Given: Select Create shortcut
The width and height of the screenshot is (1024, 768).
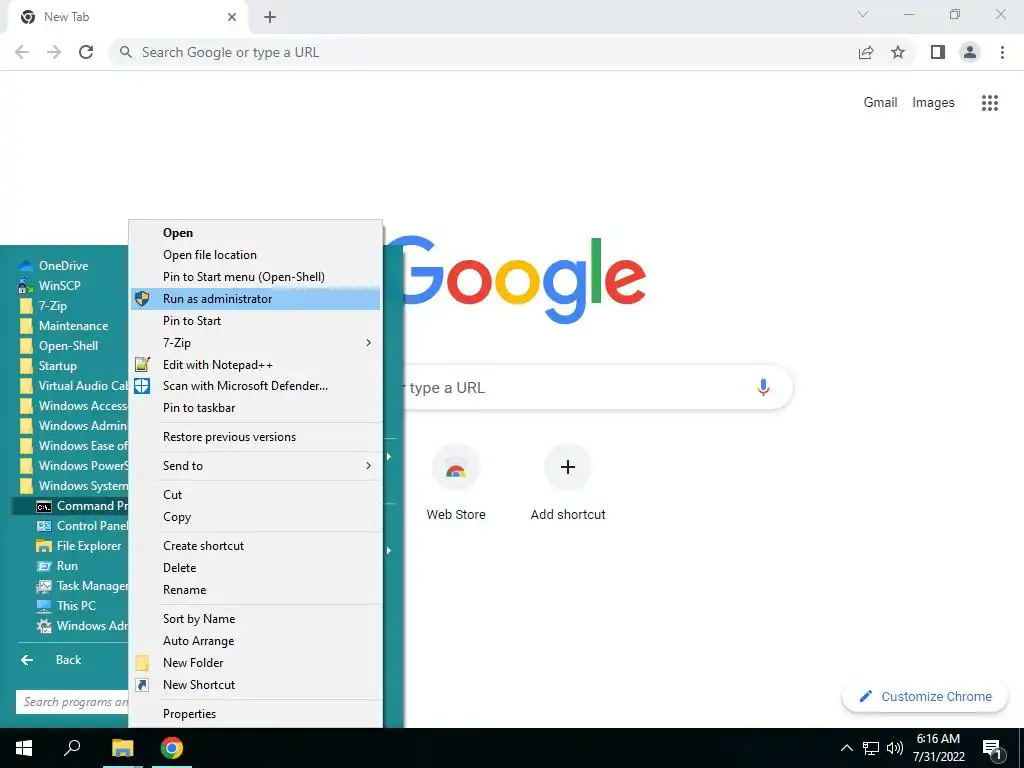Looking at the screenshot, I should click(255, 546).
